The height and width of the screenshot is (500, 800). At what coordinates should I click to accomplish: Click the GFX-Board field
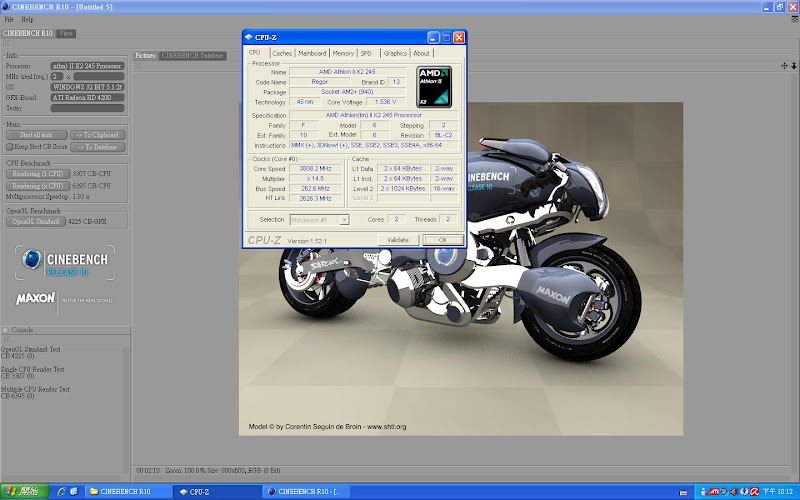tap(87, 97)
